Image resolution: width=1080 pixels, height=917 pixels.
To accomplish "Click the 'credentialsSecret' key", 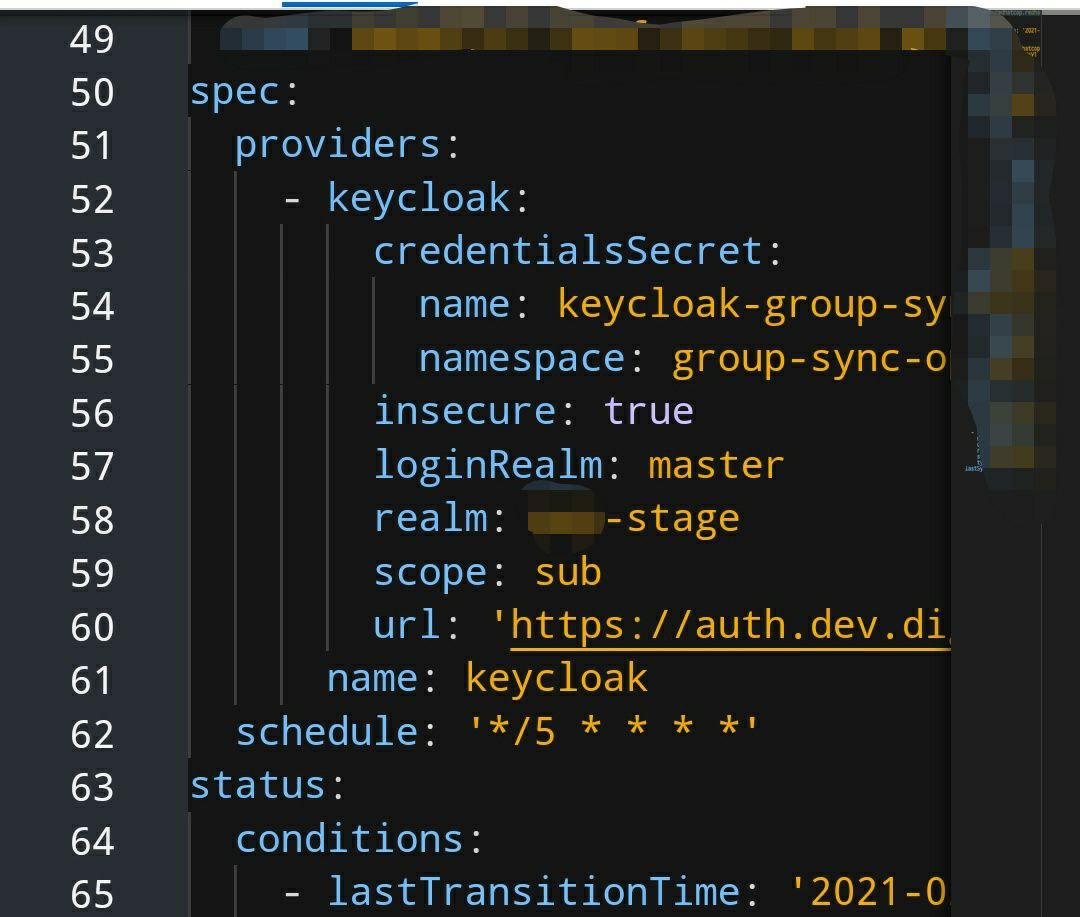I will 568,251.
